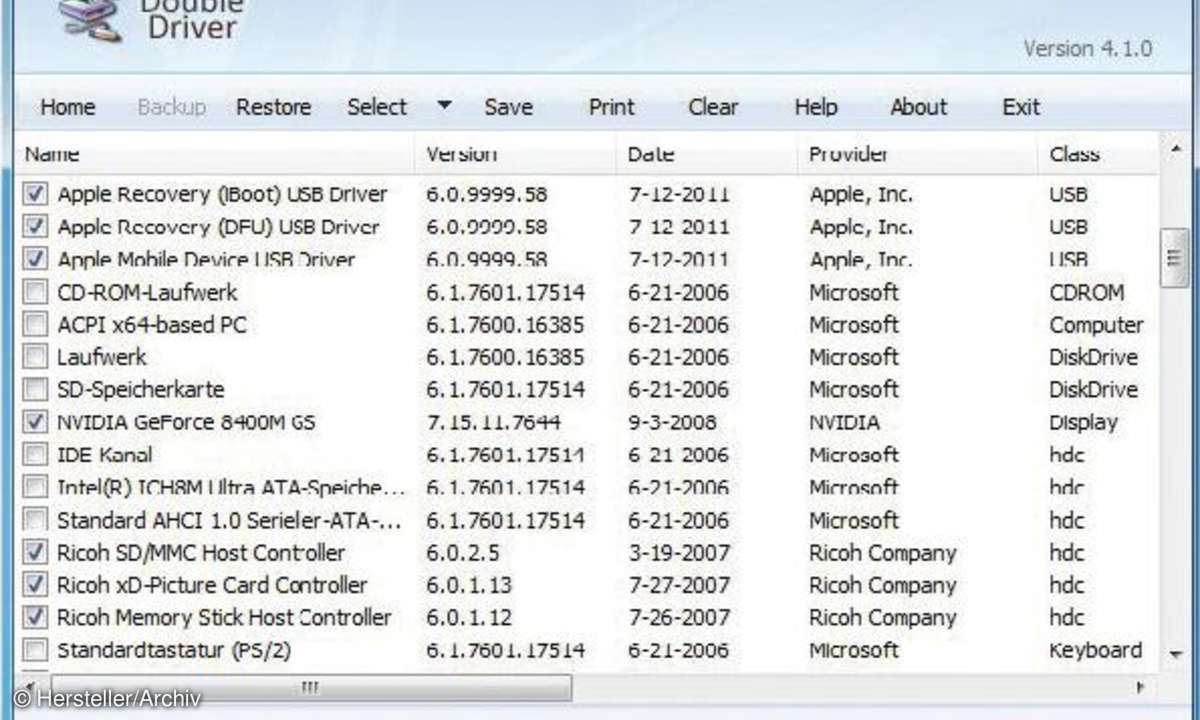Open the Restore toolbar item
This screenshot has height=720, width=1200.
pyautogui.click(x=273, y=107)
